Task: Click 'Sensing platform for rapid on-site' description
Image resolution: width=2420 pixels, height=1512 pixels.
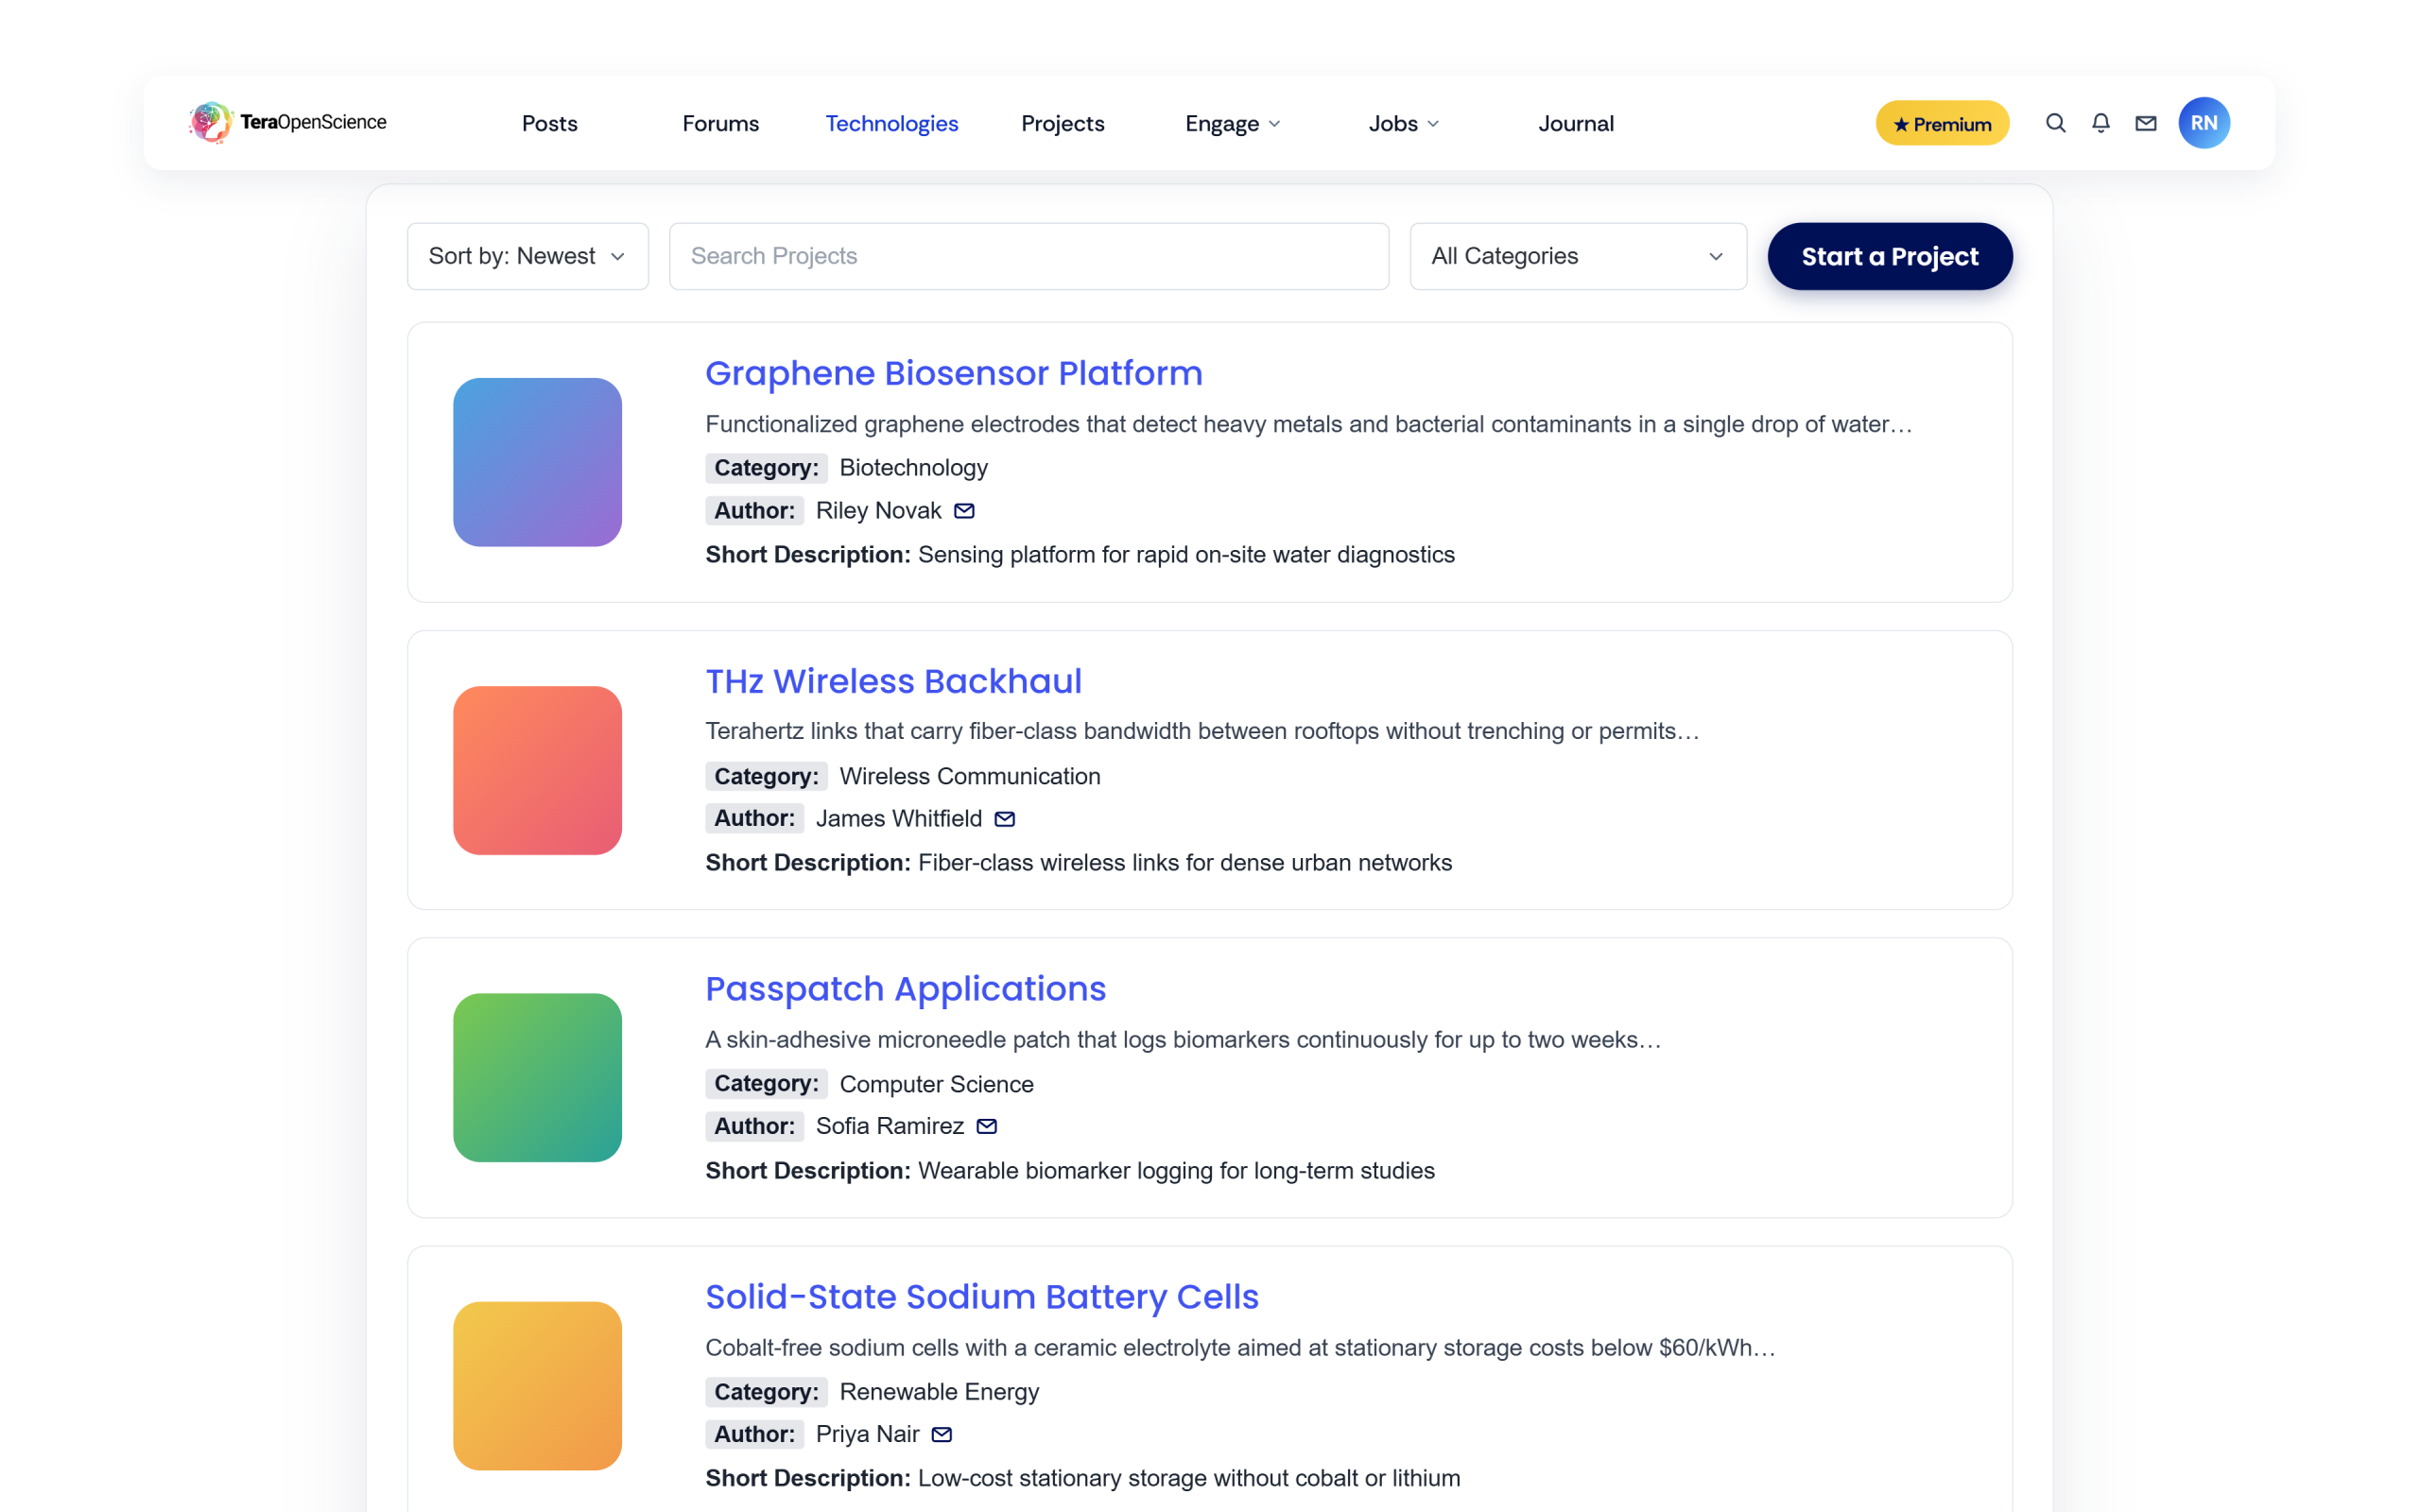Action: pyautogui.click(x=1186, y=555)
